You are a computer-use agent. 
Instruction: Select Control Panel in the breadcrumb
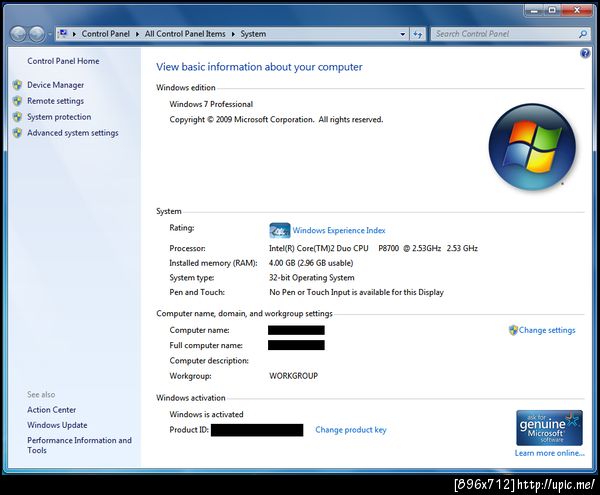click(106, 34)
